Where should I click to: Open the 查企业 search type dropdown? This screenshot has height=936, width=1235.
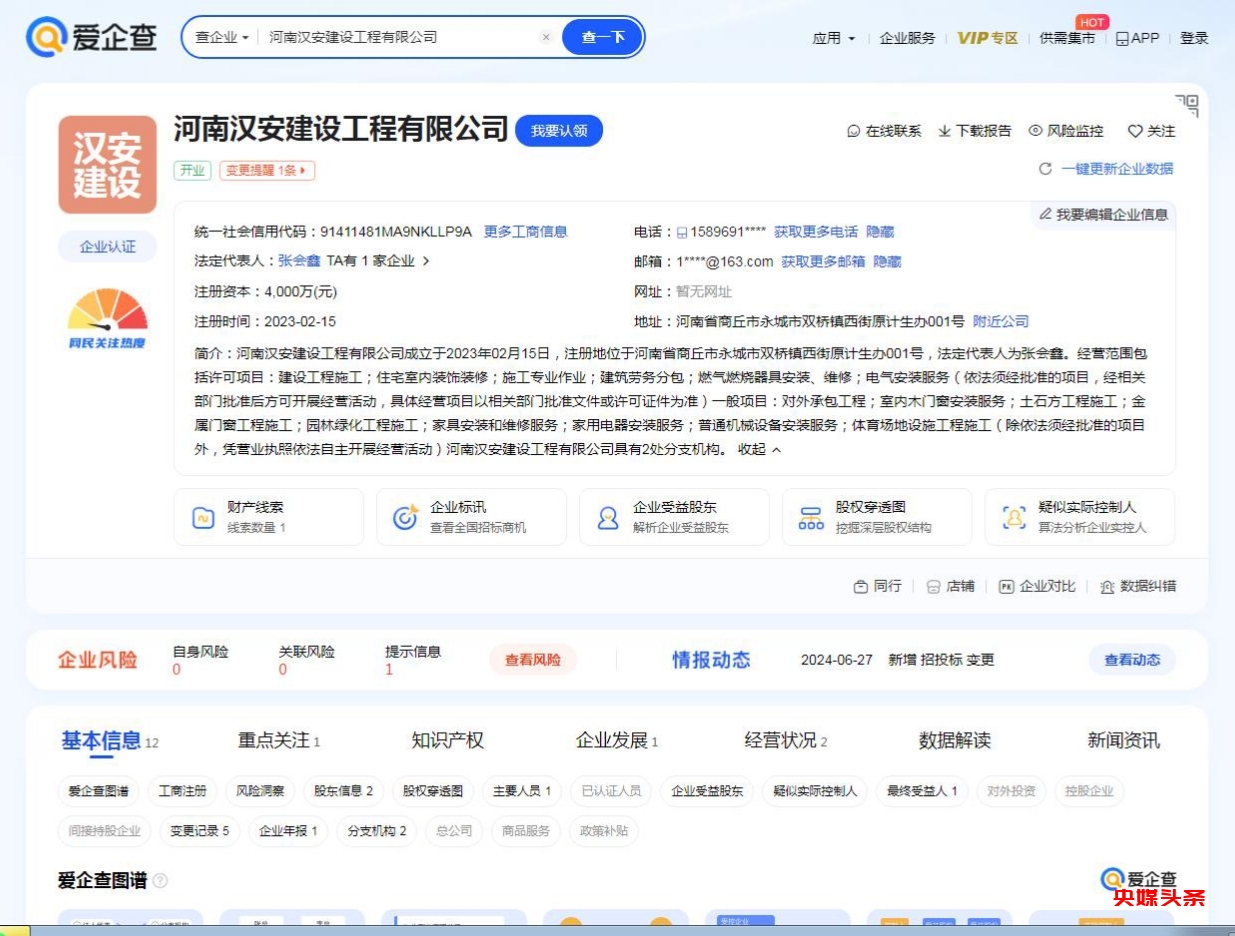click(222, 38)
